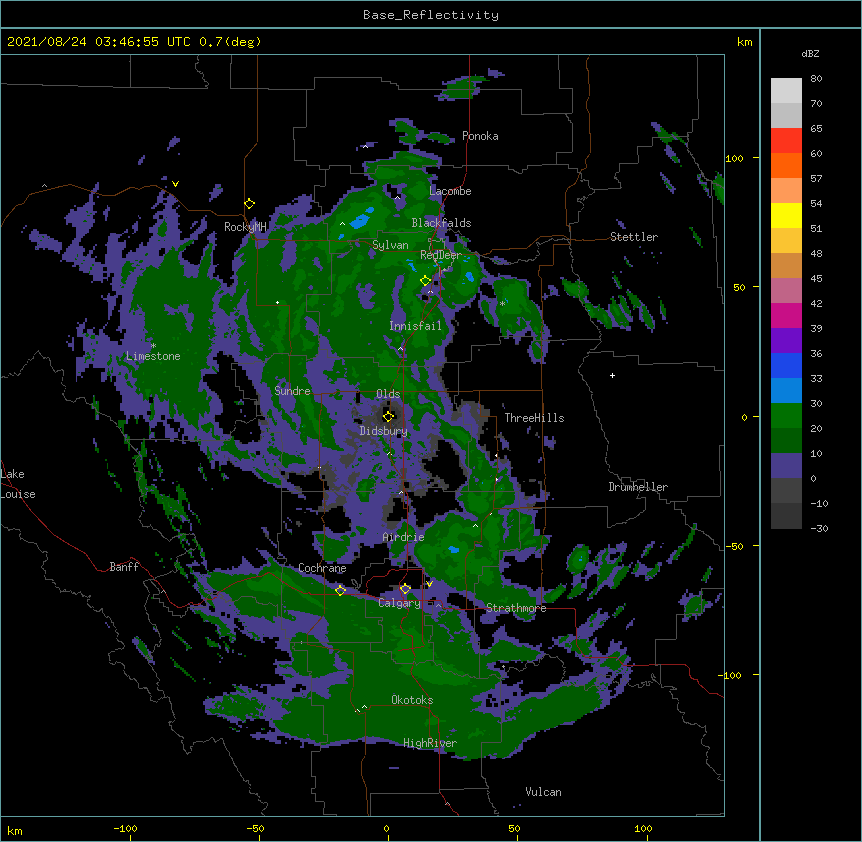Pick the blue 36 dBZ legend swatch

click(786, 365)
